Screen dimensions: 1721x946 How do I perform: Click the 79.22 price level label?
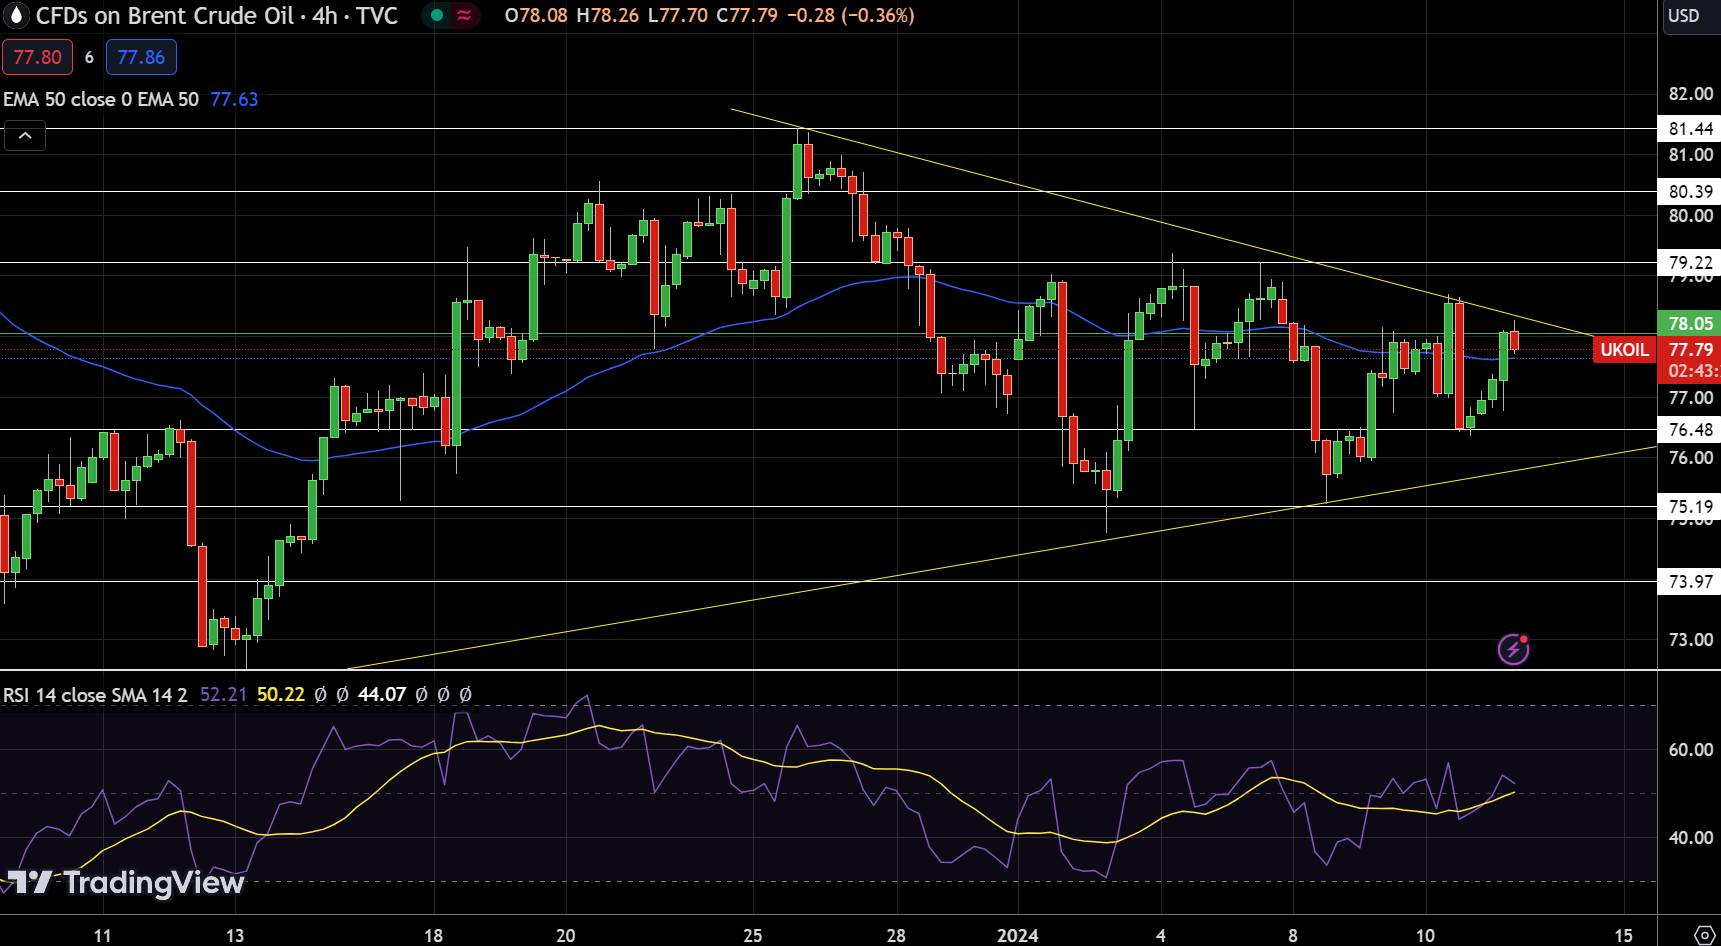click(x=1690, y=262)
